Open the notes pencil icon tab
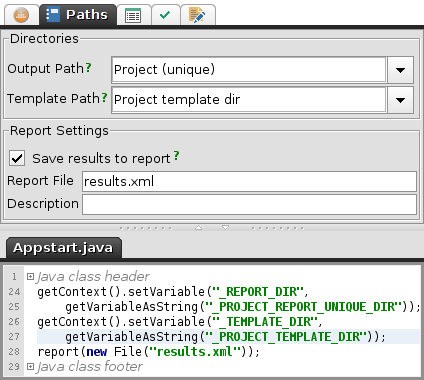Screen dimensions: 424x380 click(197, 15)
